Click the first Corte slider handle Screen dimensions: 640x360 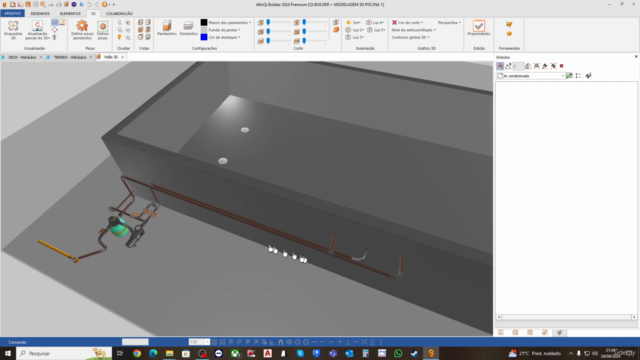[x=268, y=22]
